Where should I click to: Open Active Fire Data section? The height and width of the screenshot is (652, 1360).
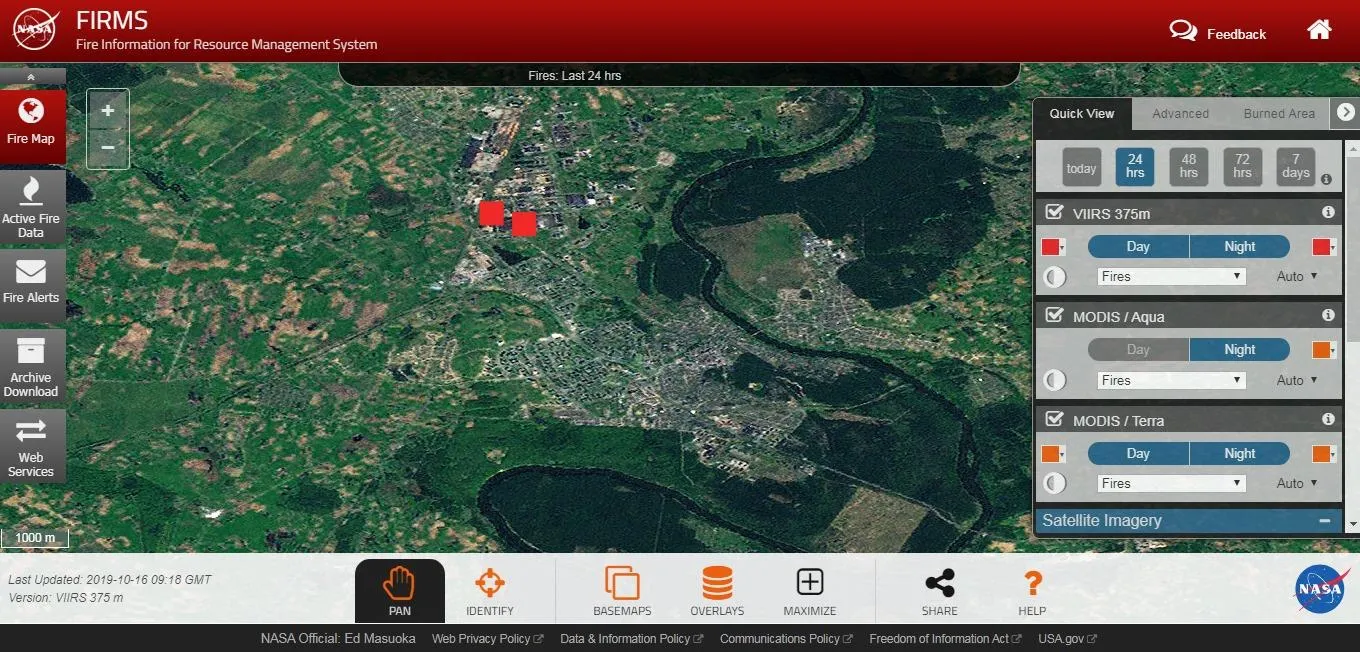pyautogui.click(x=32, y=206)
